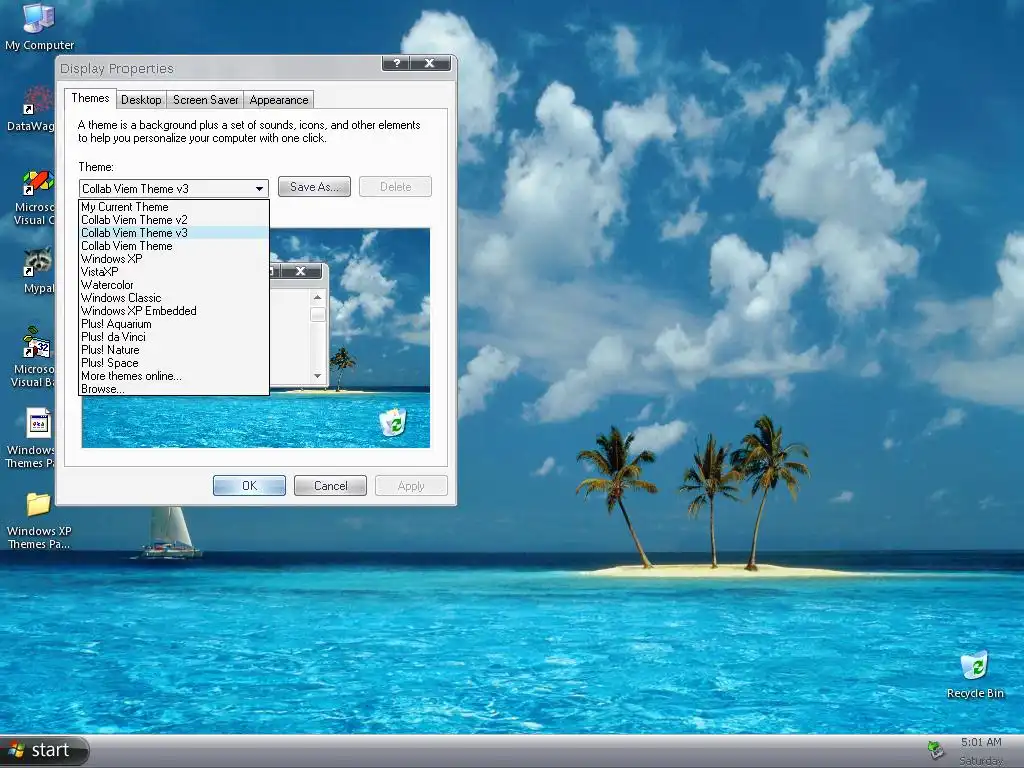Choose Watercolor theme from the list
Image resolution: width=1024 pixels, height=768 pixels.
click(174, 285)
